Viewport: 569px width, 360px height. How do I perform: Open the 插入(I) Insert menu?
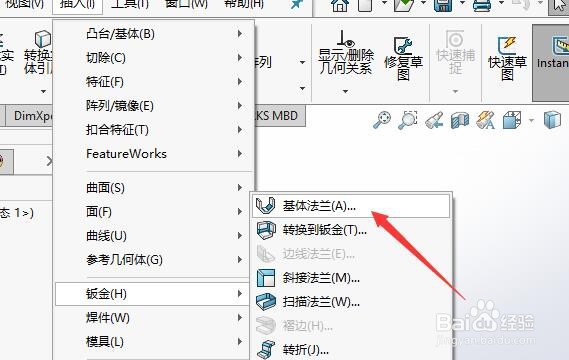(77, 4)
